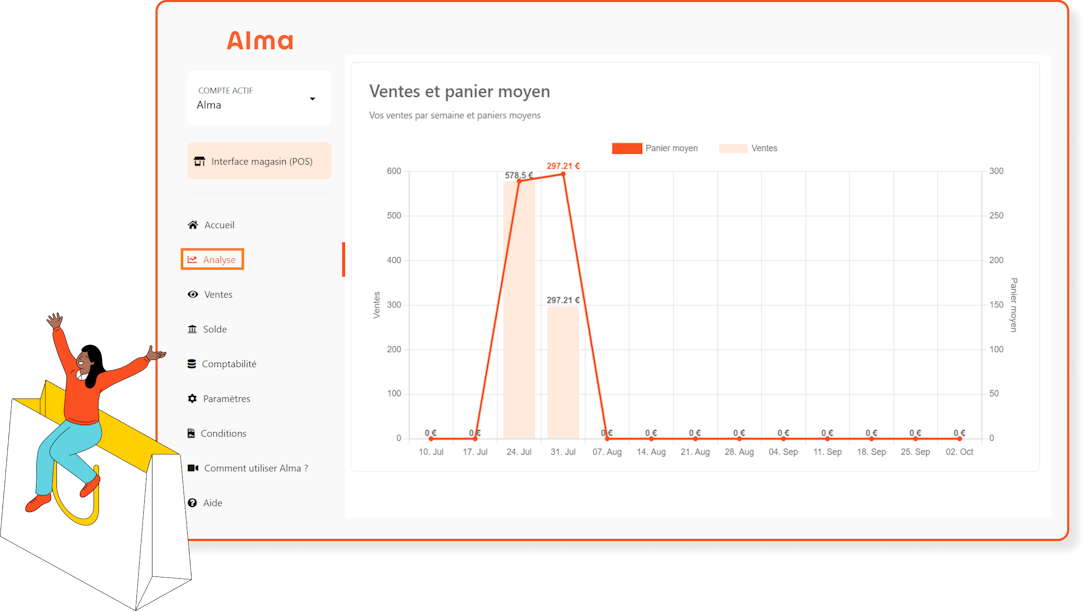Click the 24. Jul sales bar
Screen dimensions: 1088x611
[519, 309]
